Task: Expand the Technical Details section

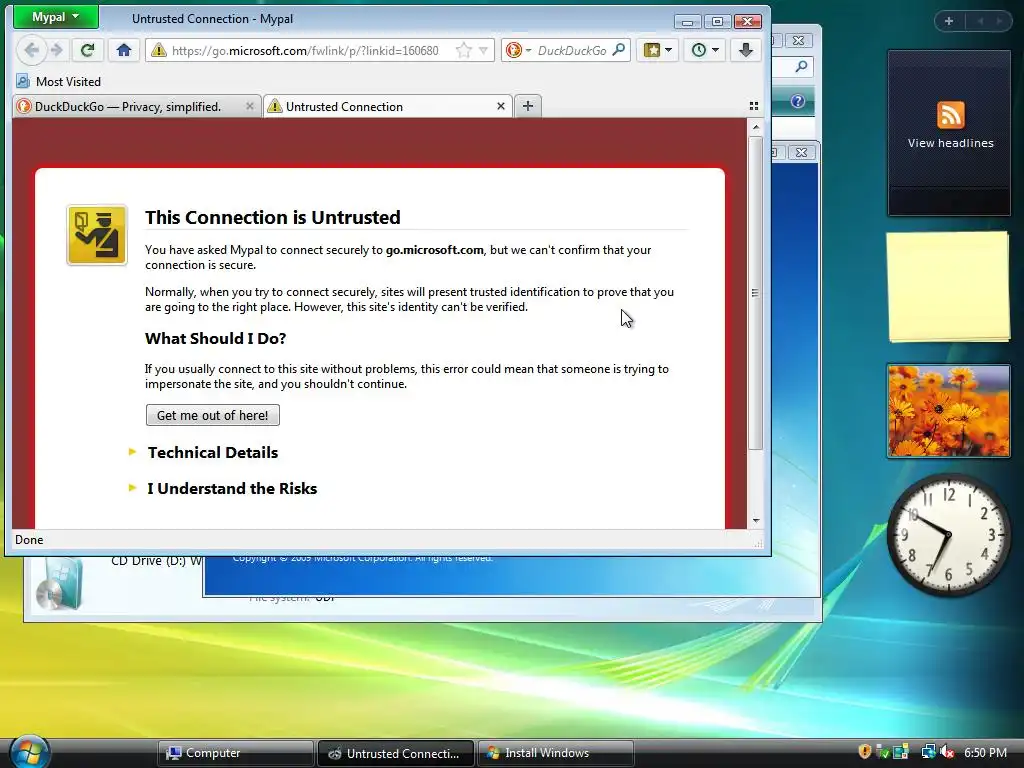Action: tap(213, 453)
